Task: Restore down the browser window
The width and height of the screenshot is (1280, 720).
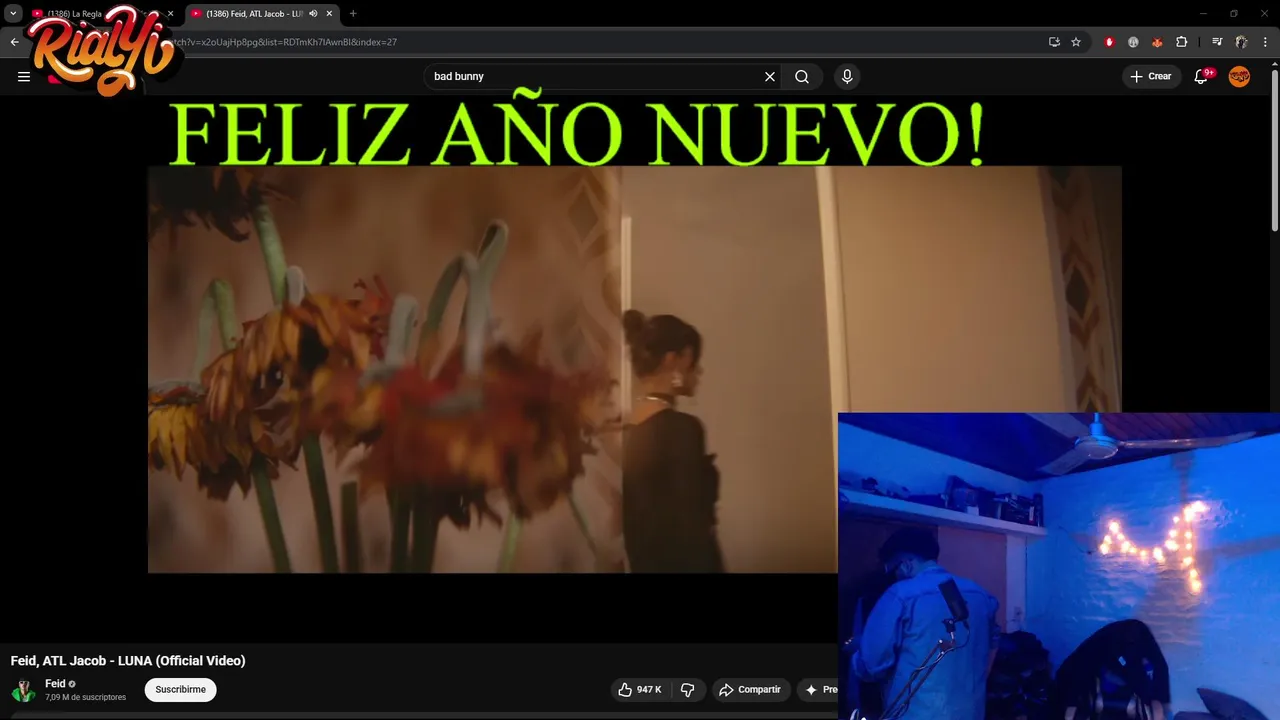Action: click(x=1234, y=14)
